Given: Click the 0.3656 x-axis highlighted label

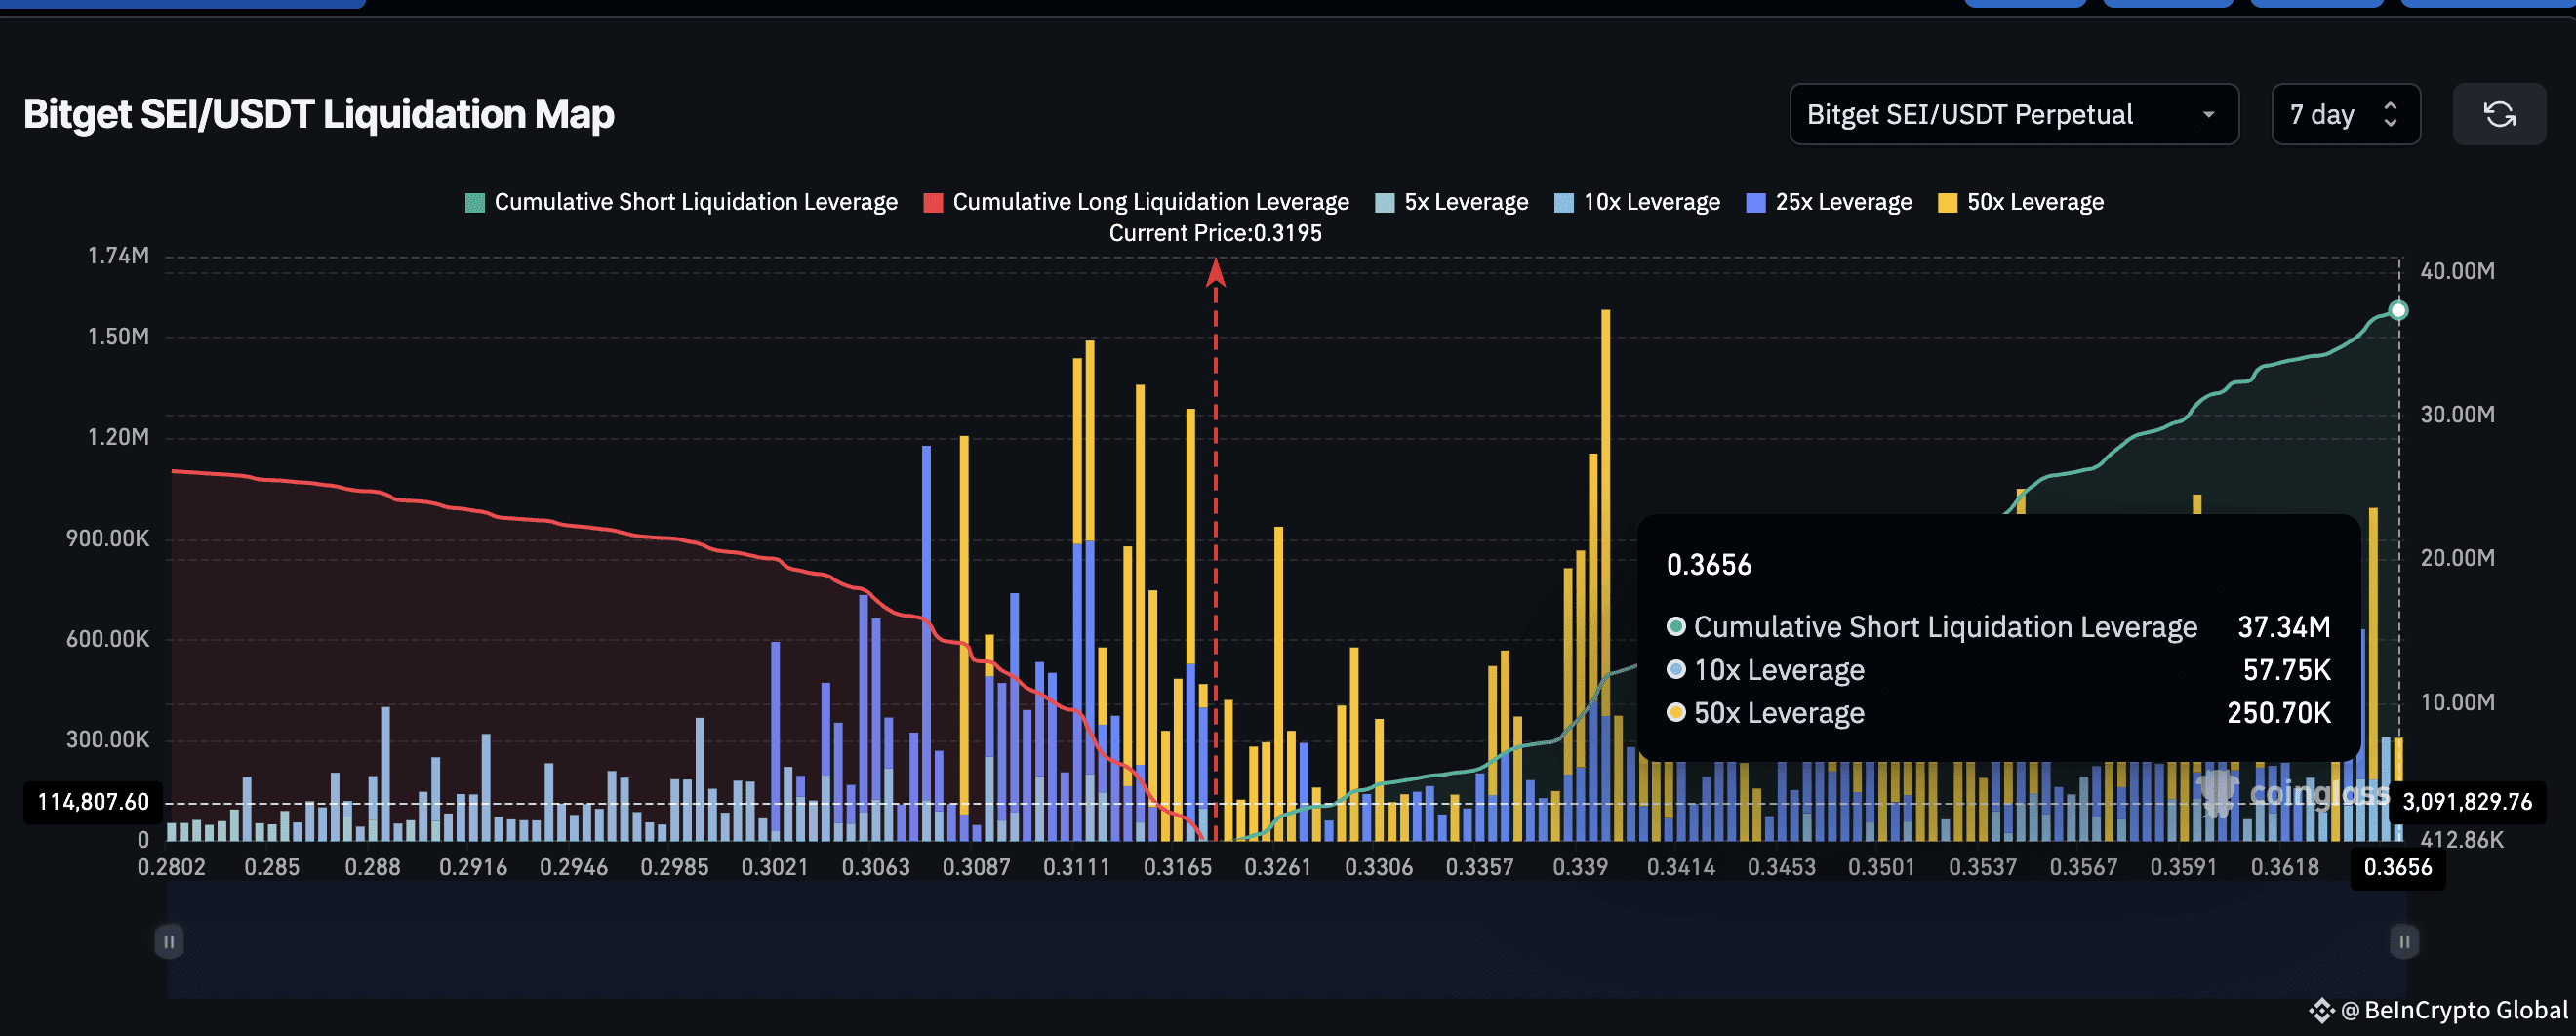Looking at the screenshot, I should coord(2398,867).
